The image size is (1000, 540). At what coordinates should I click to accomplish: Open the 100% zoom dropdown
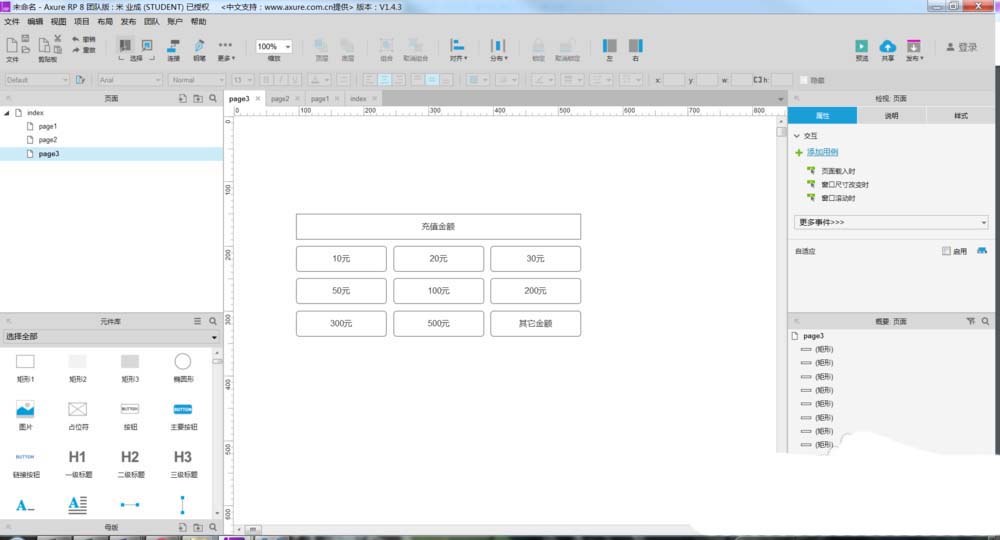coord(274,47)
